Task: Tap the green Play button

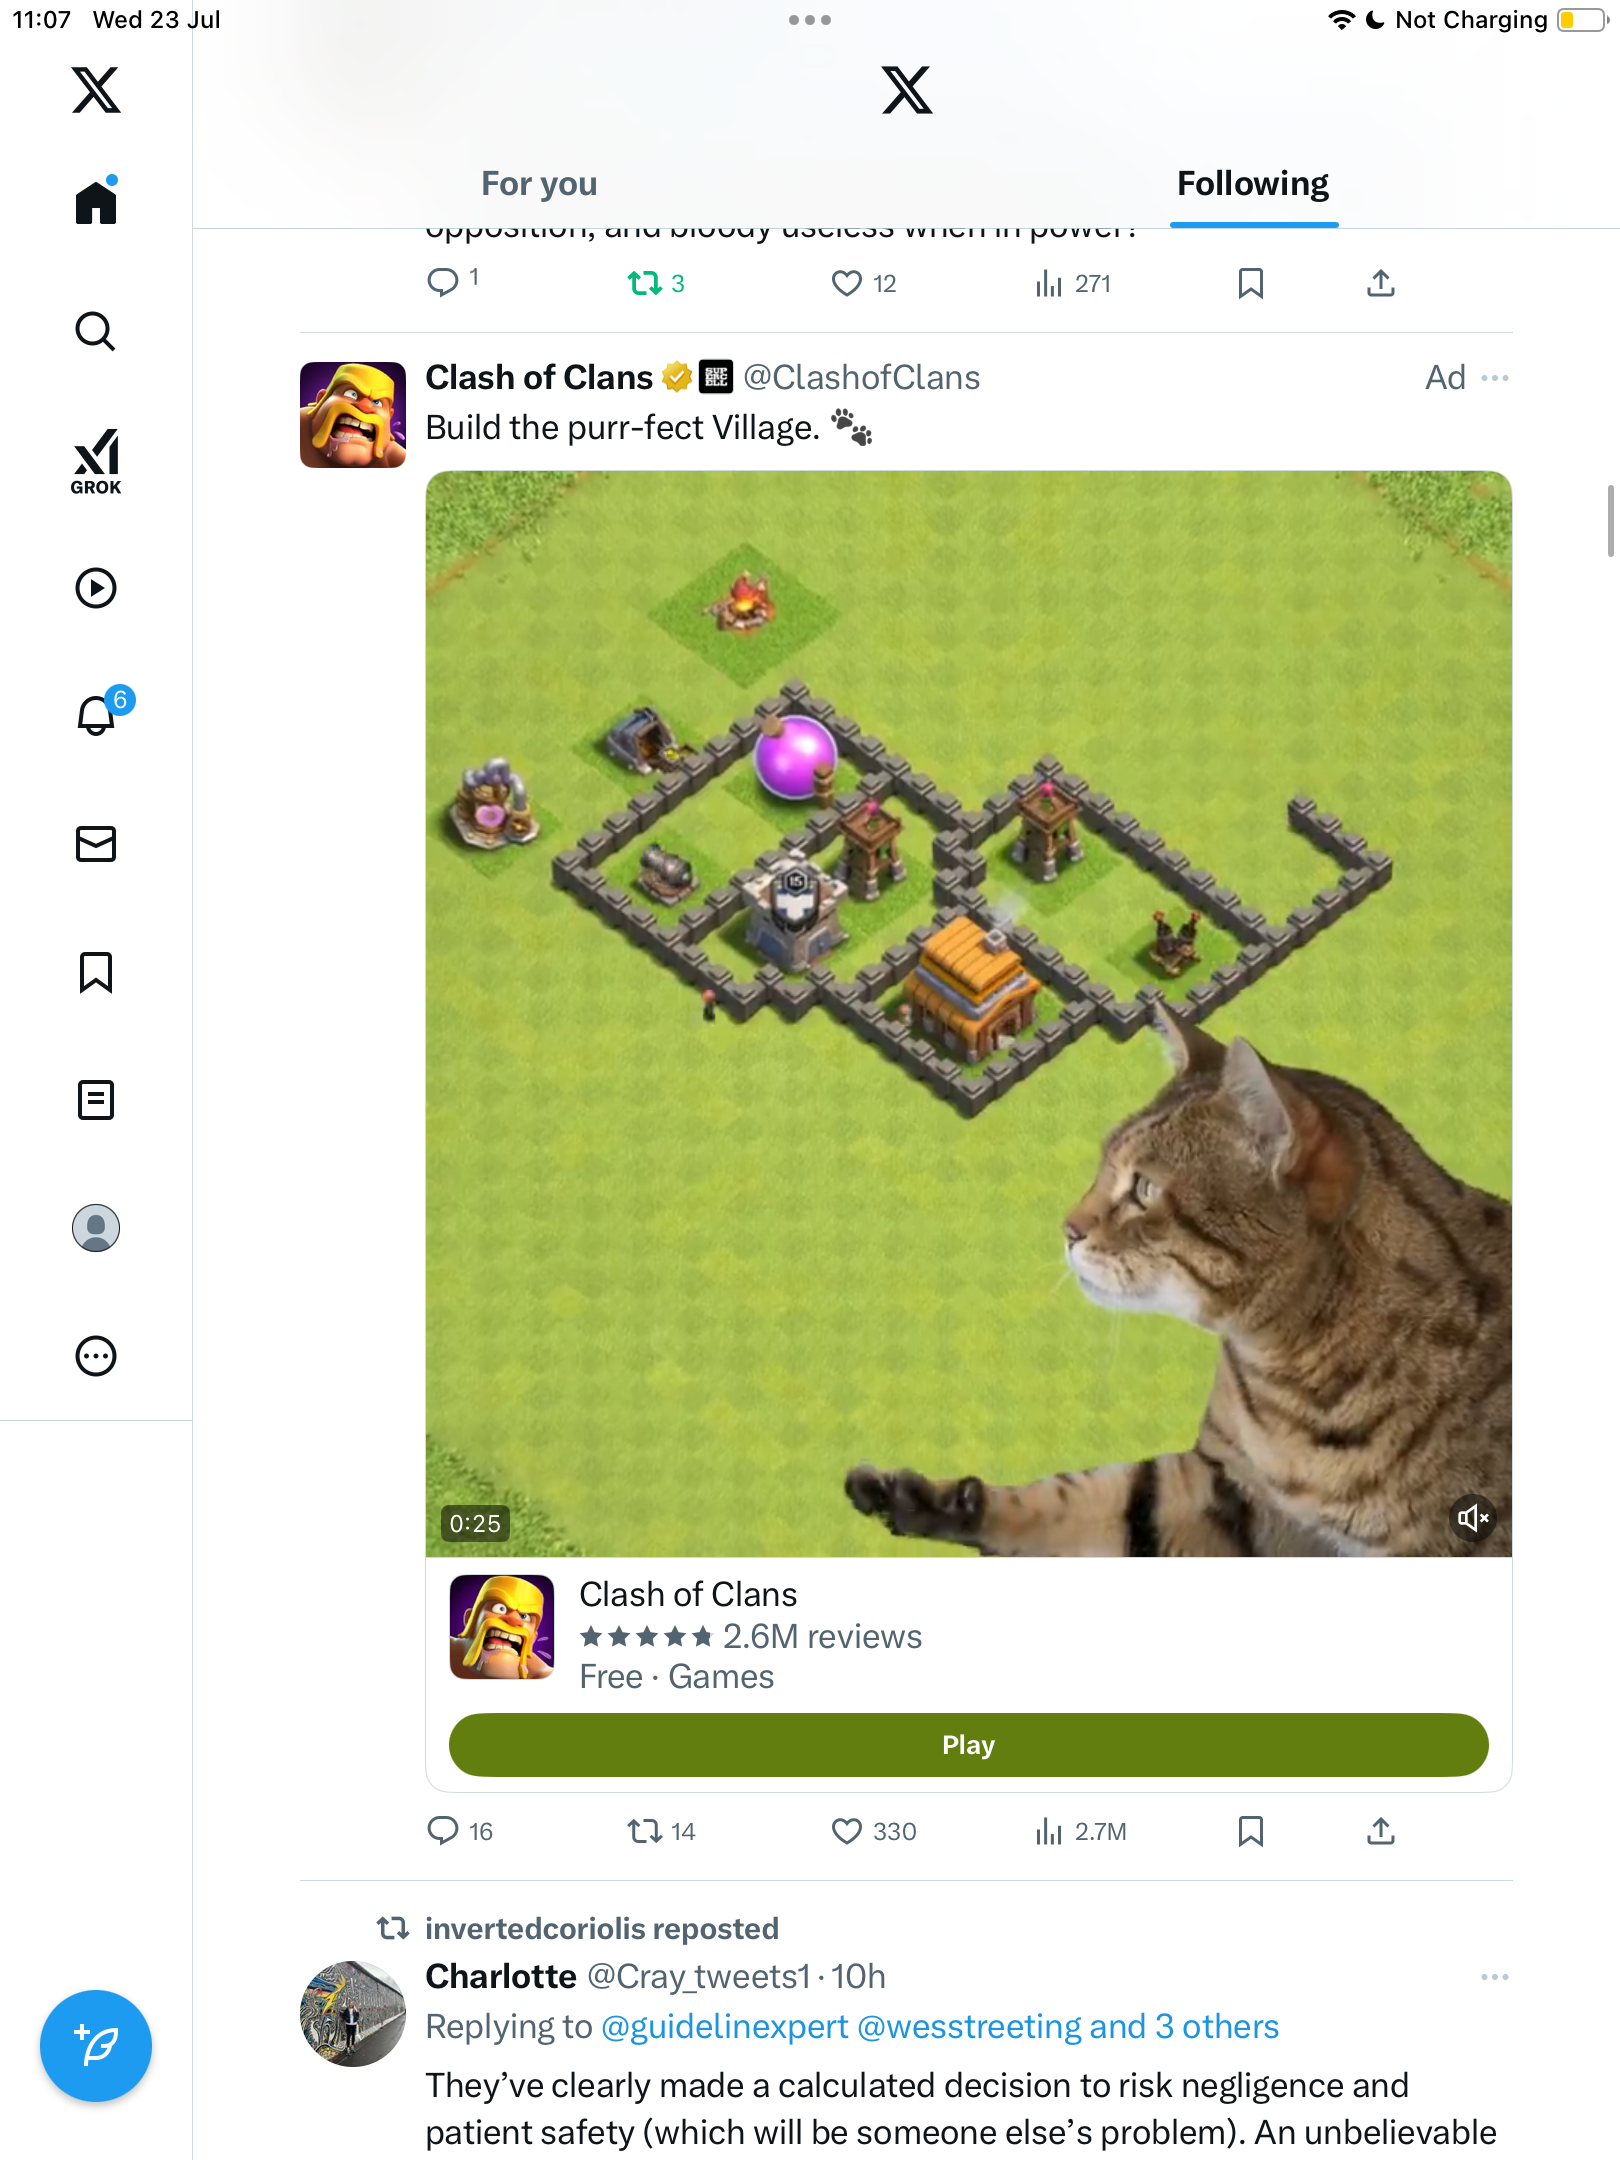Action: pos(968,1745)
